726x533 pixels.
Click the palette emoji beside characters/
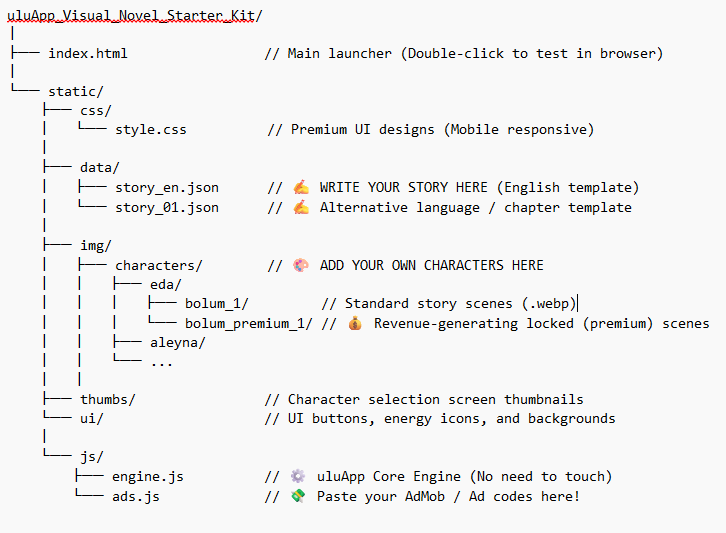pos(301,265)
